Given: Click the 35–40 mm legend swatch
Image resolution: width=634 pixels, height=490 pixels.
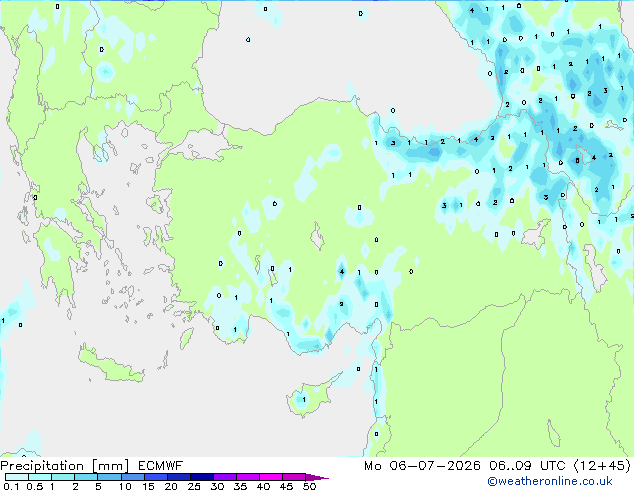Looking at the screenshot, I should click(x=247, y=477).
